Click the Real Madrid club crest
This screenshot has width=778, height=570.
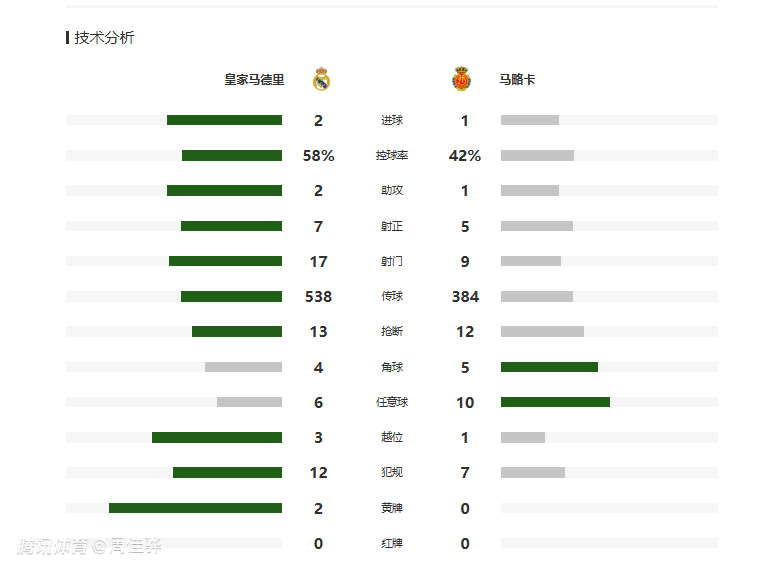[x=321, y=79]
